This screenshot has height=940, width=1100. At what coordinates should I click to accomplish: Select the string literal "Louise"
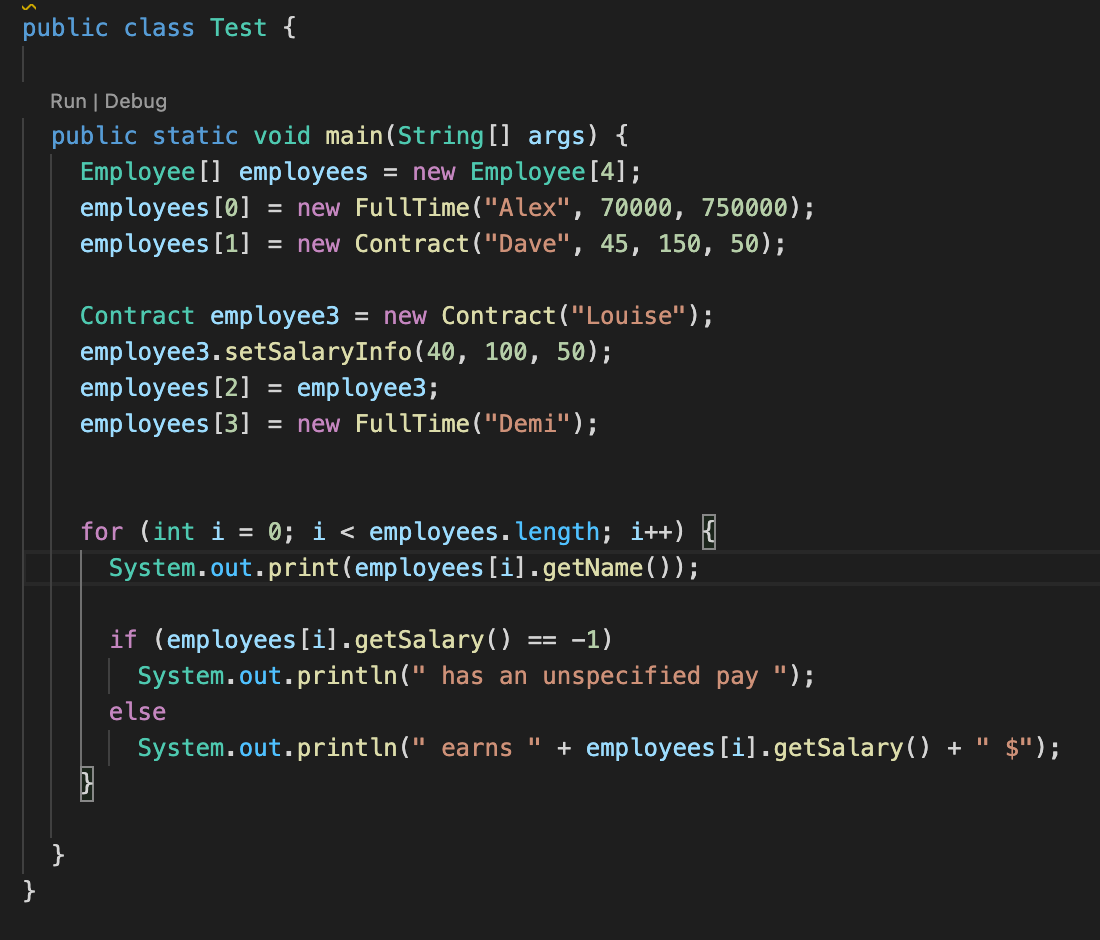628,315
